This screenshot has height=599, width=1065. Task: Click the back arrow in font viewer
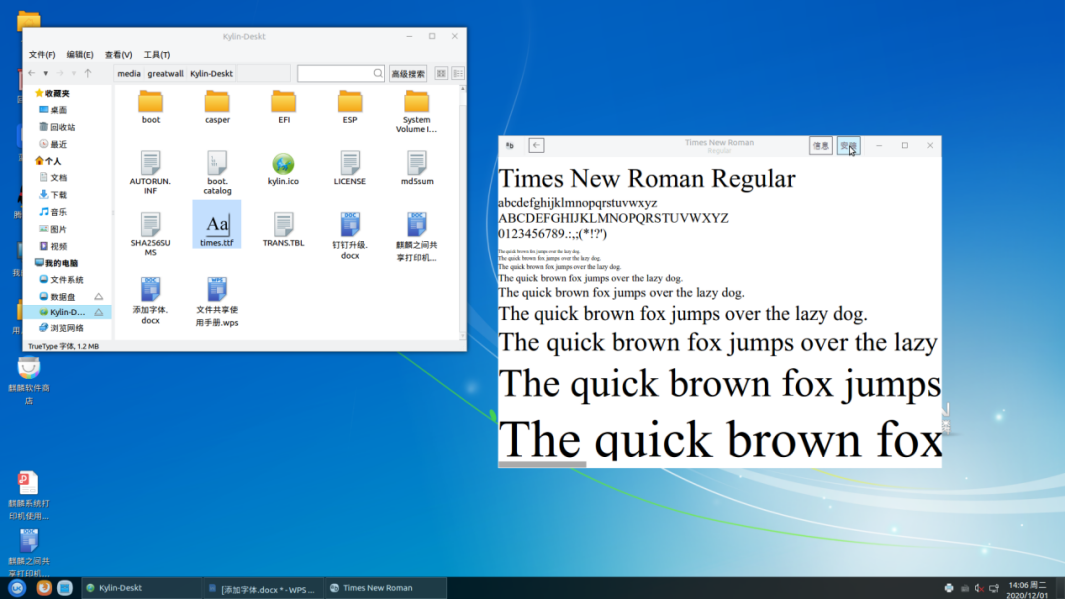(536, 146)
